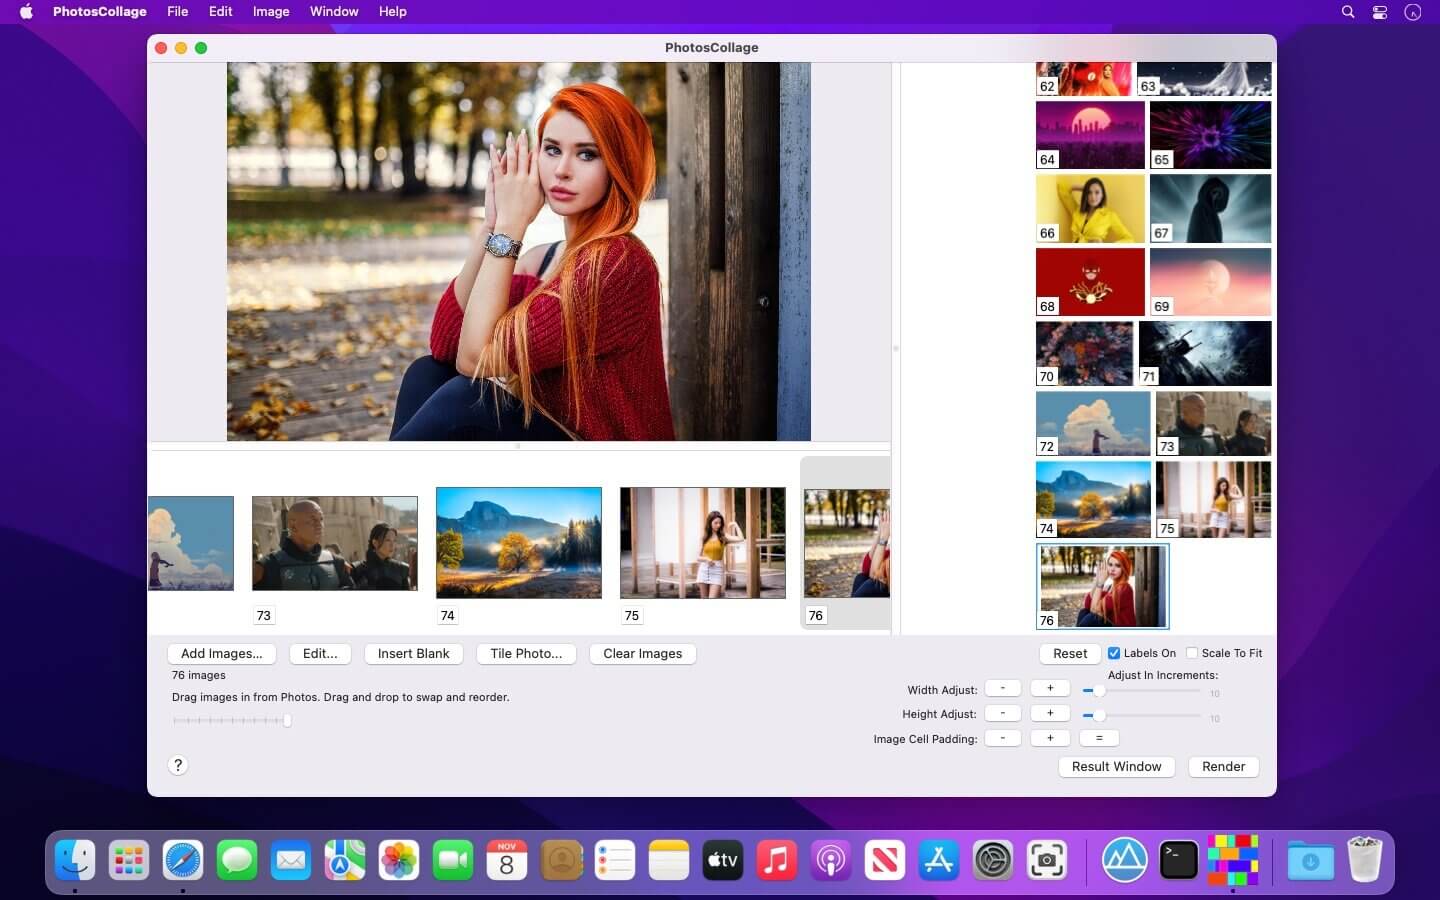
Task: Click the question mark help button
Action: (178, 765)
